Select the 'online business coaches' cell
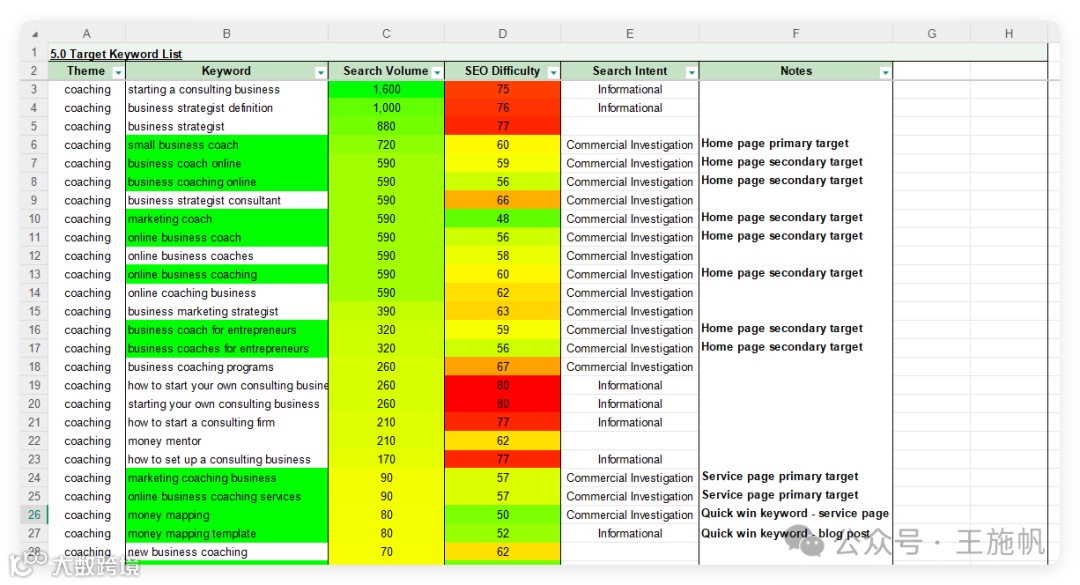 coord(227,256)
